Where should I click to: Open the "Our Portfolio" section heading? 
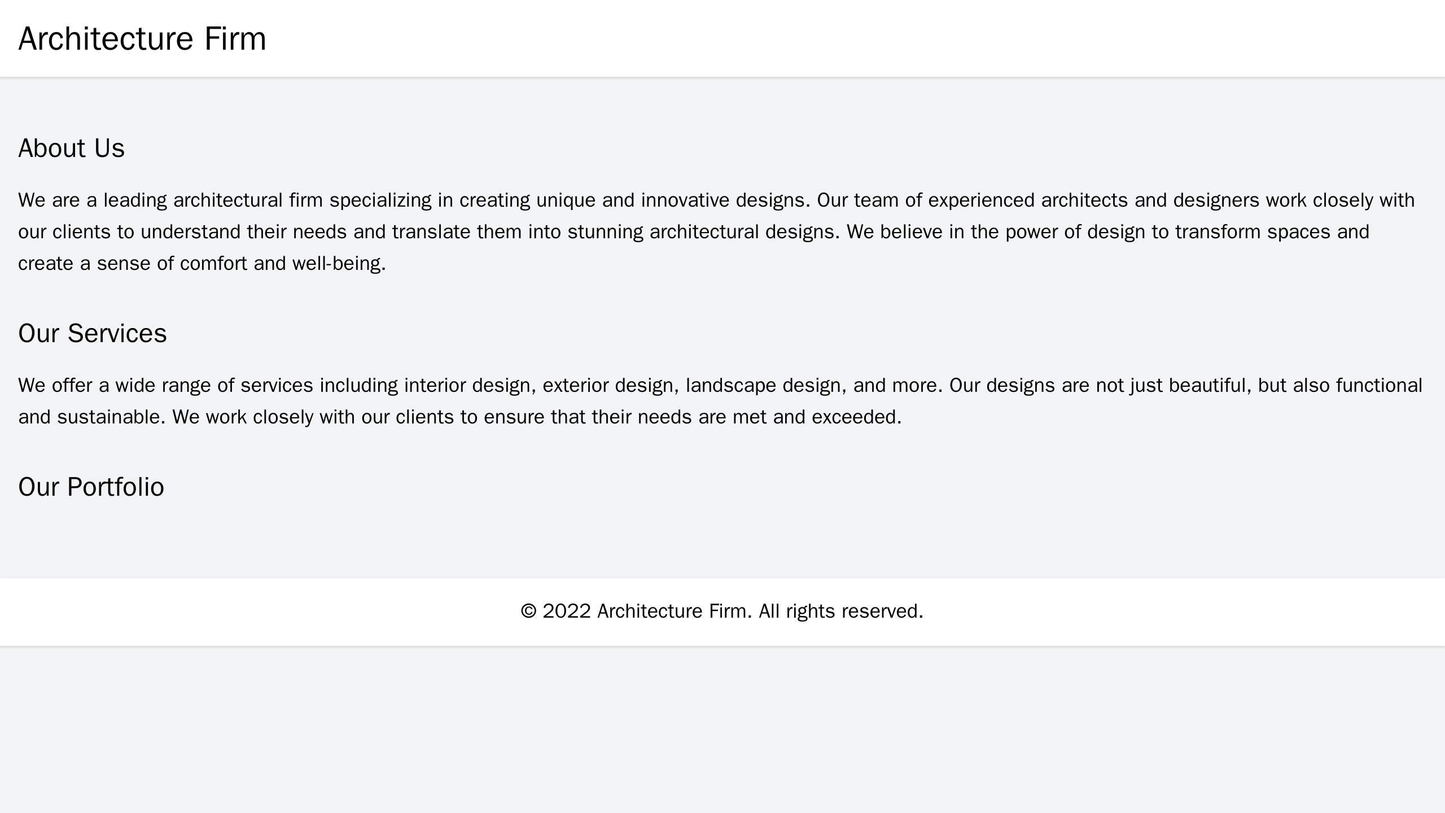click(91, 487)
